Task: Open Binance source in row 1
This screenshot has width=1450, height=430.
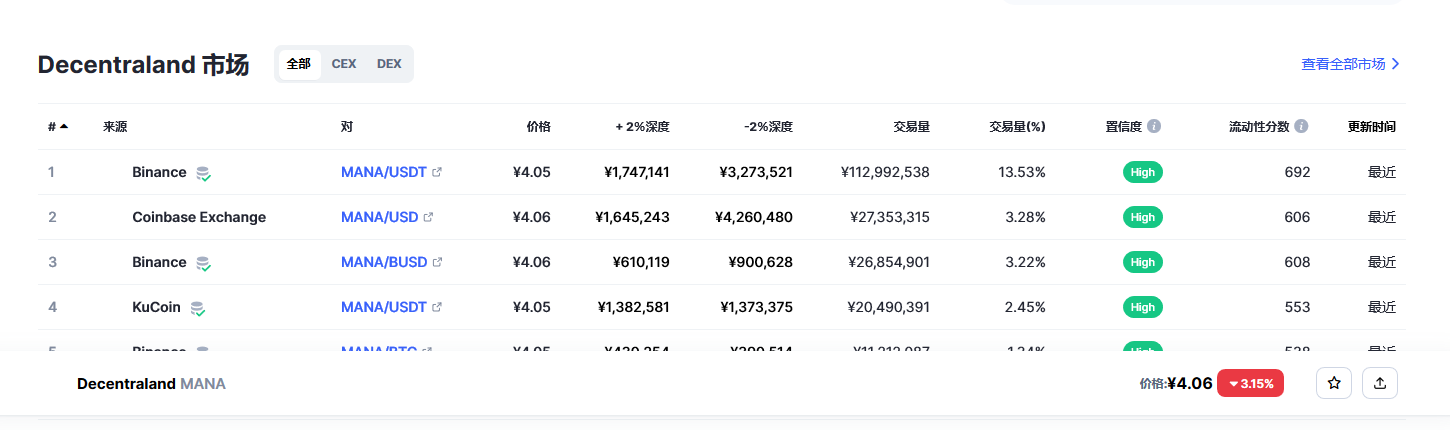Action: pyautogui.click(x=159, y=172)
